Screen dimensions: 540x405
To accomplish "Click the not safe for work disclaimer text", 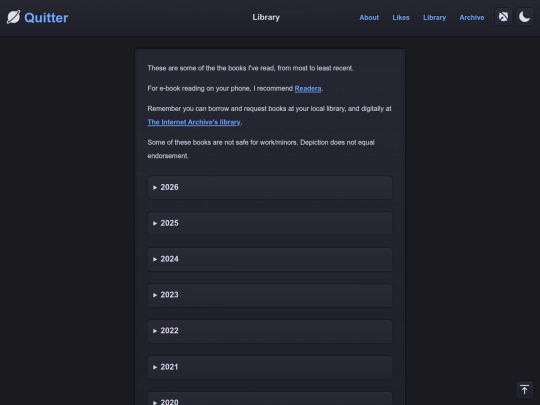I will [261, 149].
